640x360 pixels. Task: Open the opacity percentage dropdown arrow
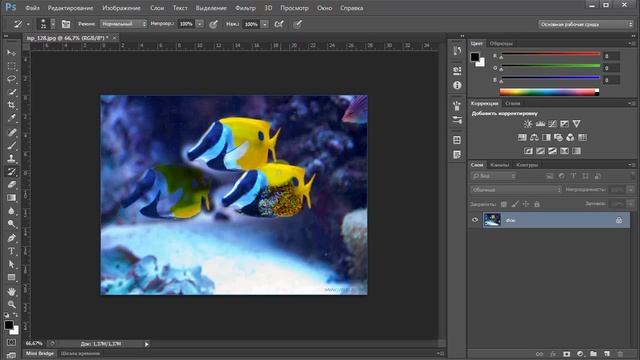pyautogui.click(x=200, y=24)
